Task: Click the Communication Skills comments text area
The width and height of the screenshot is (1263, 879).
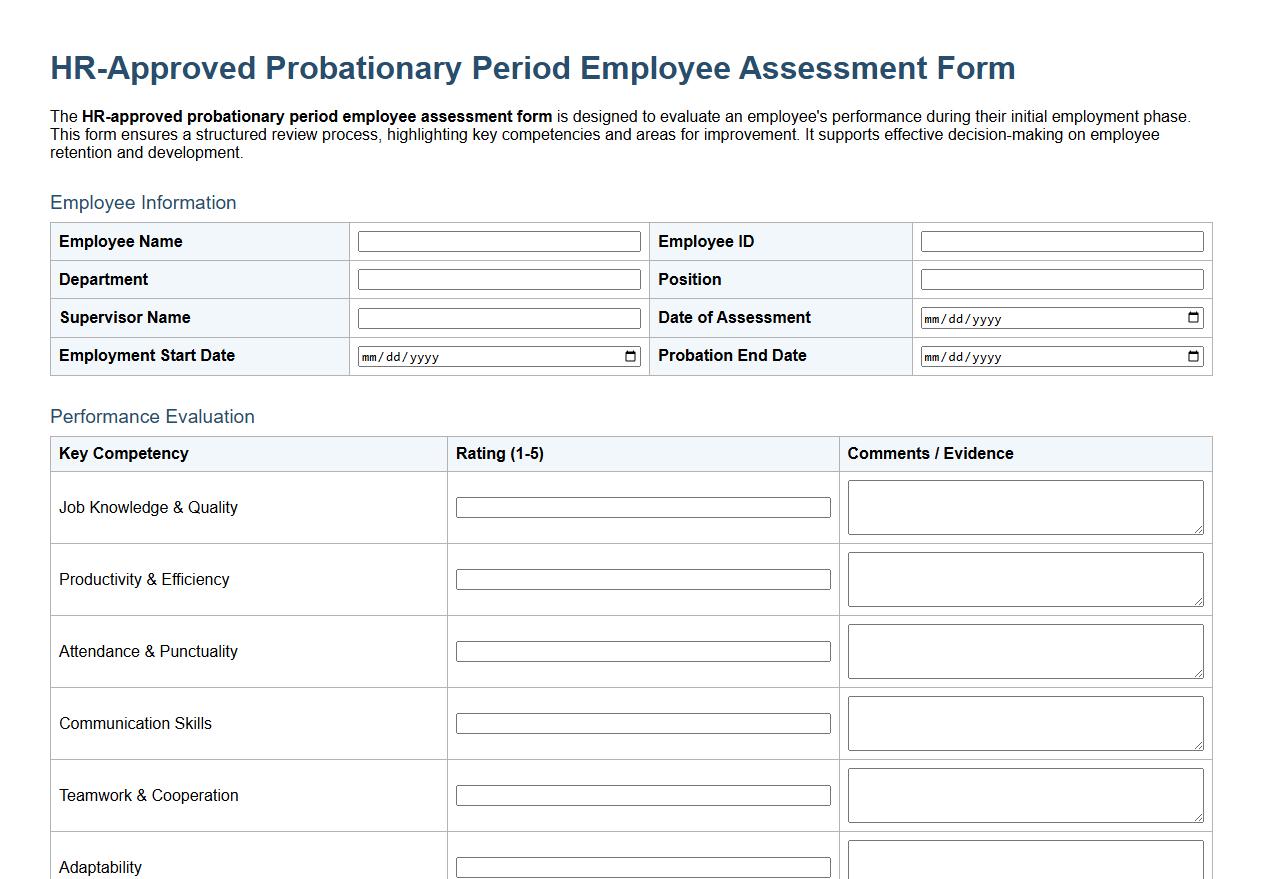Action: [x=1025, y=723]
